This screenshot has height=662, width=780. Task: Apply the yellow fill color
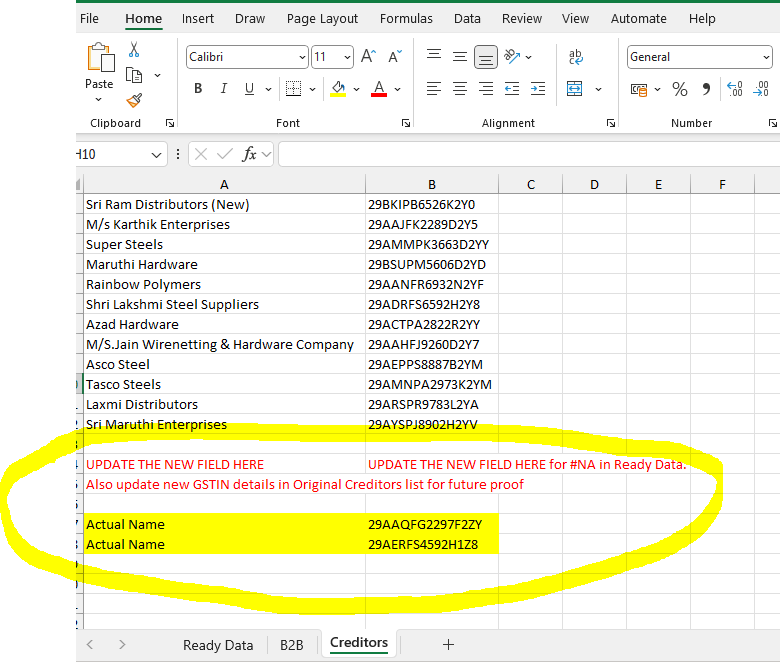tap(338, 89)
